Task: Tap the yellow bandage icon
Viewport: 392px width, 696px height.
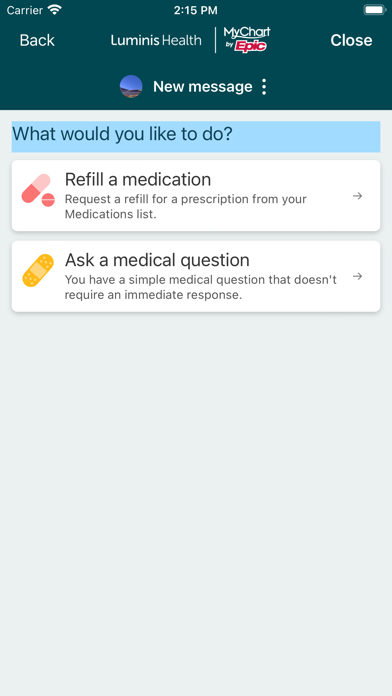Action: [38, 271]
